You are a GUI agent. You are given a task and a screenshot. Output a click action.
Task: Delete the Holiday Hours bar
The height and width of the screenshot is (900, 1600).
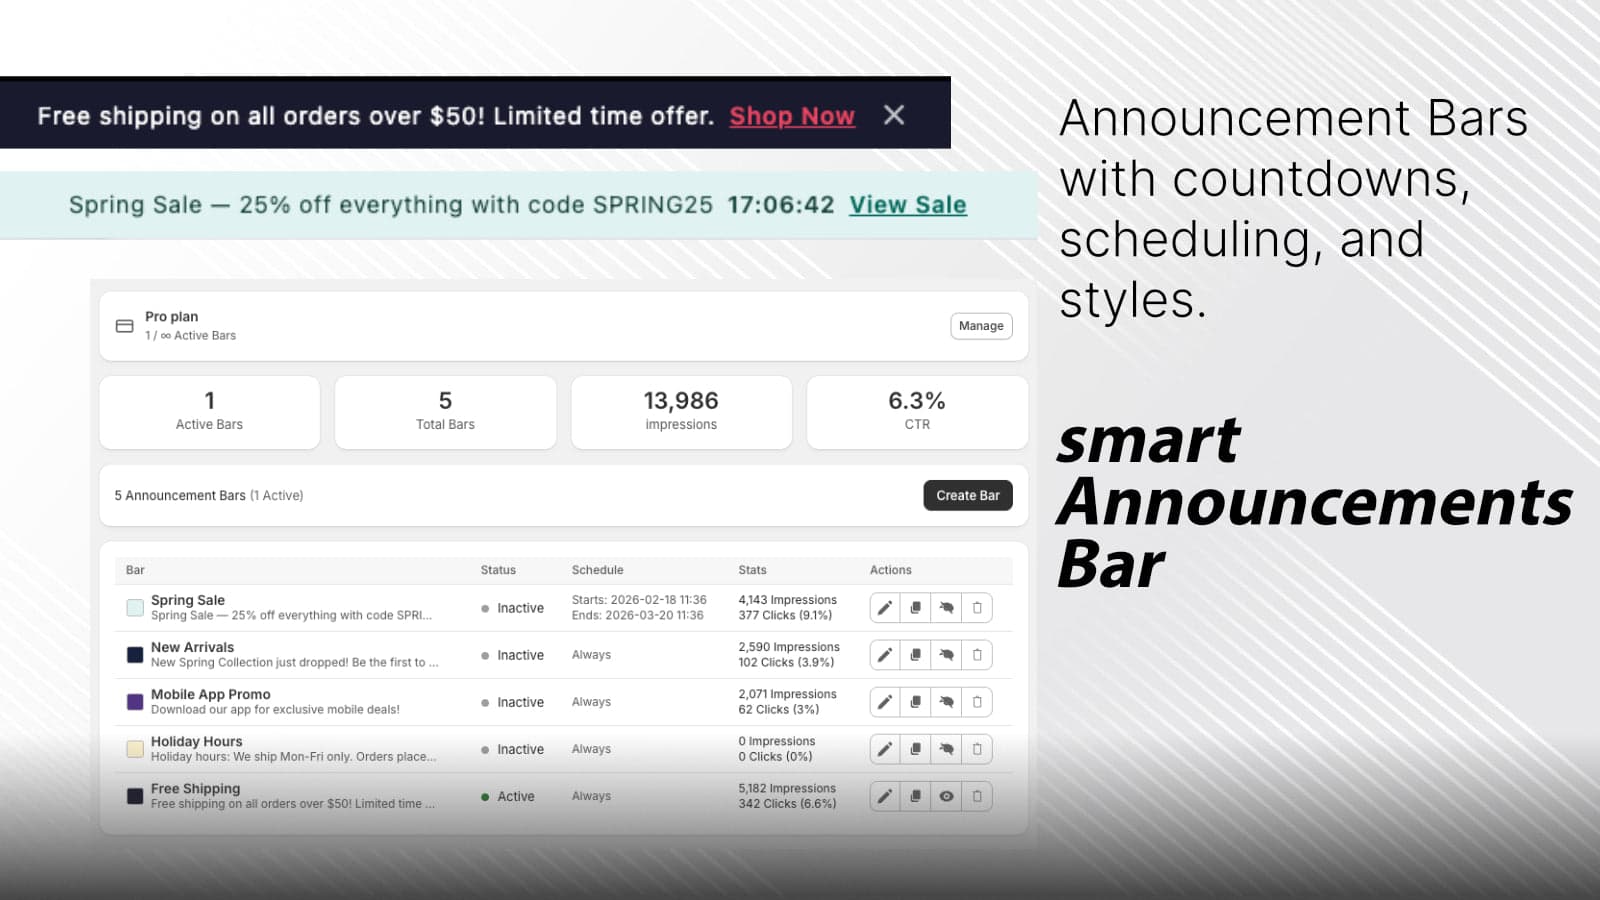pos(977,749)
